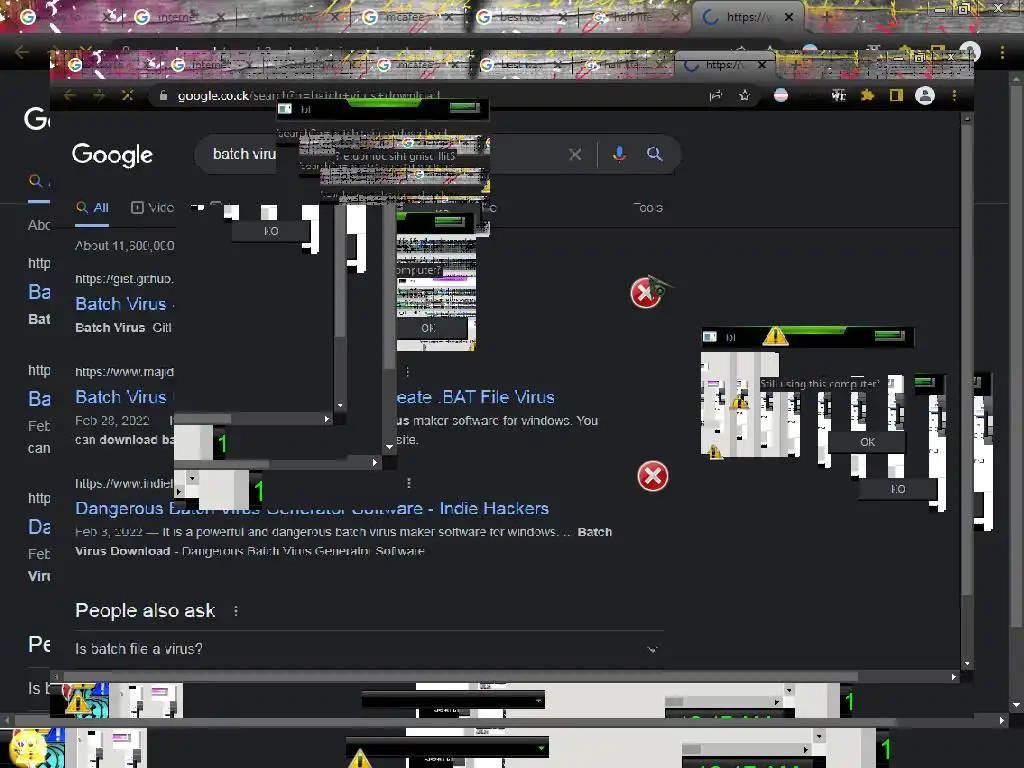This screenshot has height=768, width=1024.
Task: Go back in the front Chrome window
Action: [69, 96]
